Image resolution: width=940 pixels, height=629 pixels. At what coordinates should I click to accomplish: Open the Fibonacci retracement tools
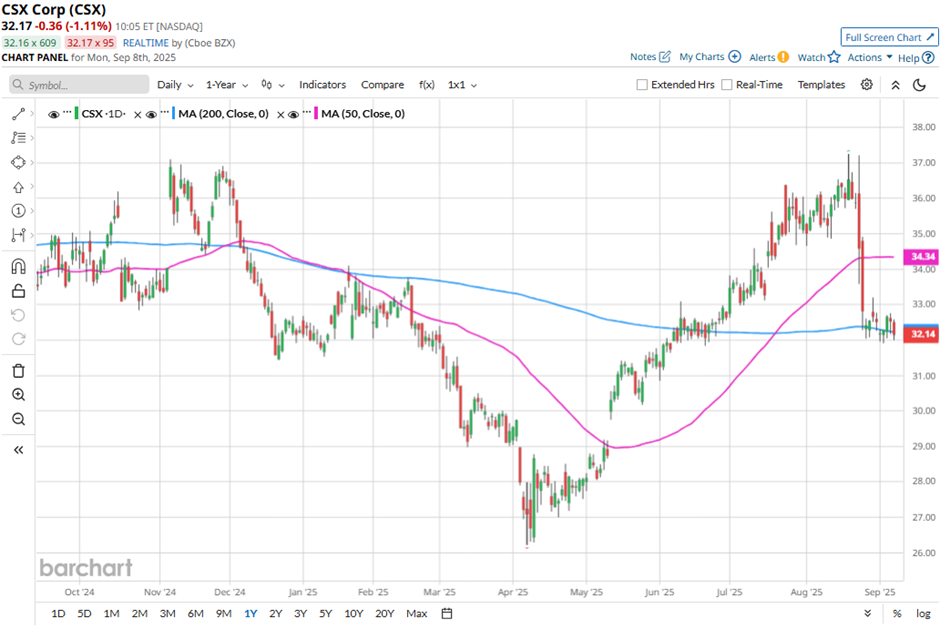pyautogui.click(x=18, y=138)
